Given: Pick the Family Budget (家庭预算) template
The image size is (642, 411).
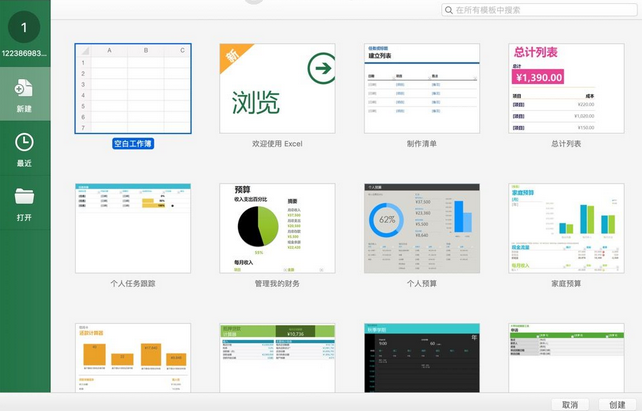Looking at the screenshot, I should tap(566, 228).
